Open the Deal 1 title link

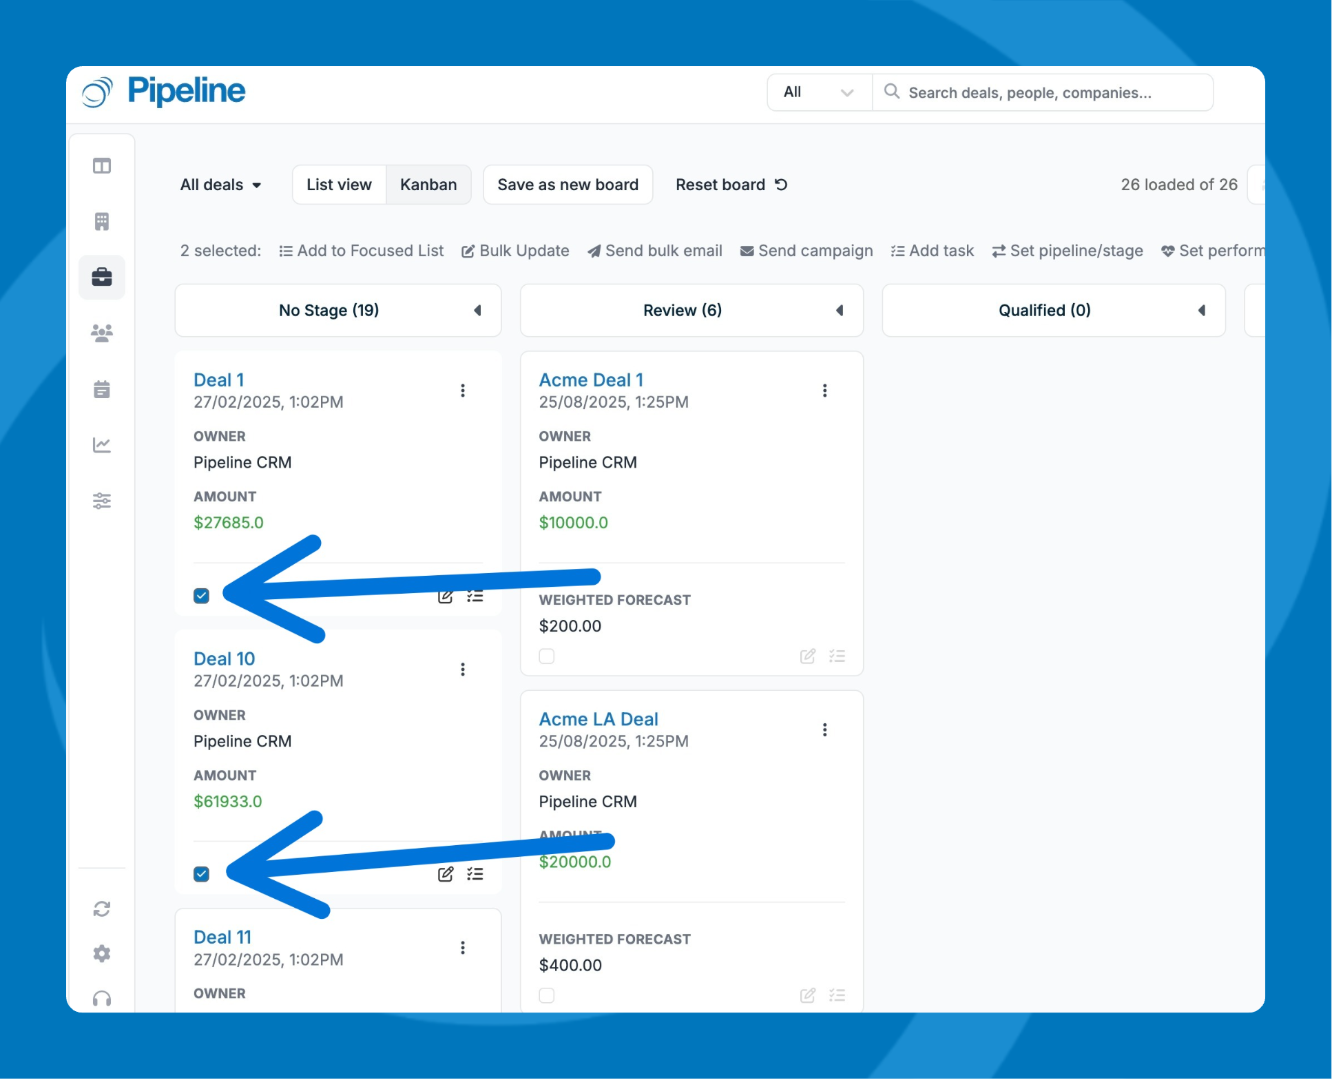pos(219,380)
